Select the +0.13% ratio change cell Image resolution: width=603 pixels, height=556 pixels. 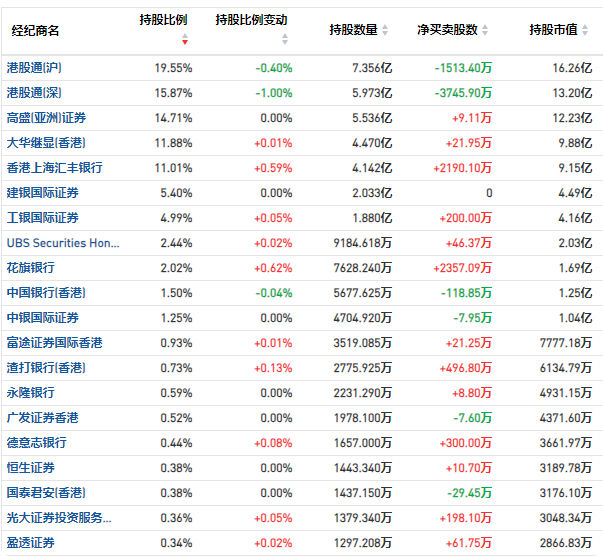[x=273, y=368]
